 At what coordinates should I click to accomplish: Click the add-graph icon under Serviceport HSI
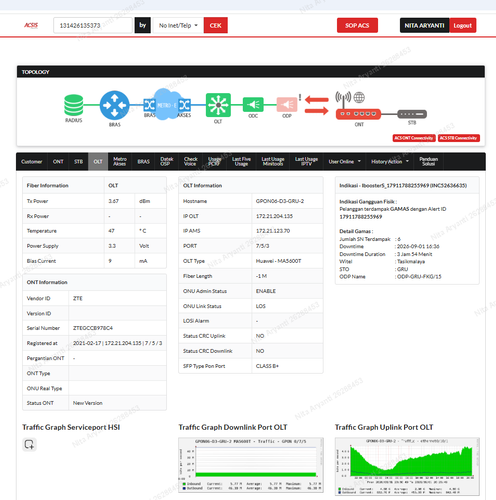click(x=29, y=444)
